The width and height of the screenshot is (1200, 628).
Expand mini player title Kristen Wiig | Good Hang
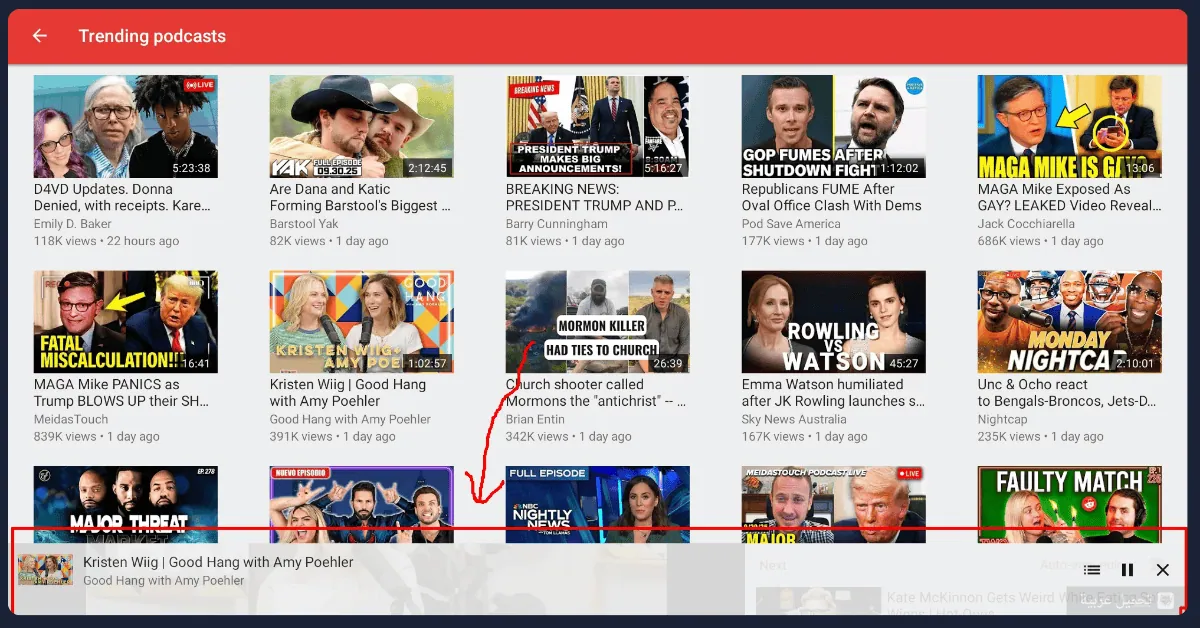pos(218,562)
